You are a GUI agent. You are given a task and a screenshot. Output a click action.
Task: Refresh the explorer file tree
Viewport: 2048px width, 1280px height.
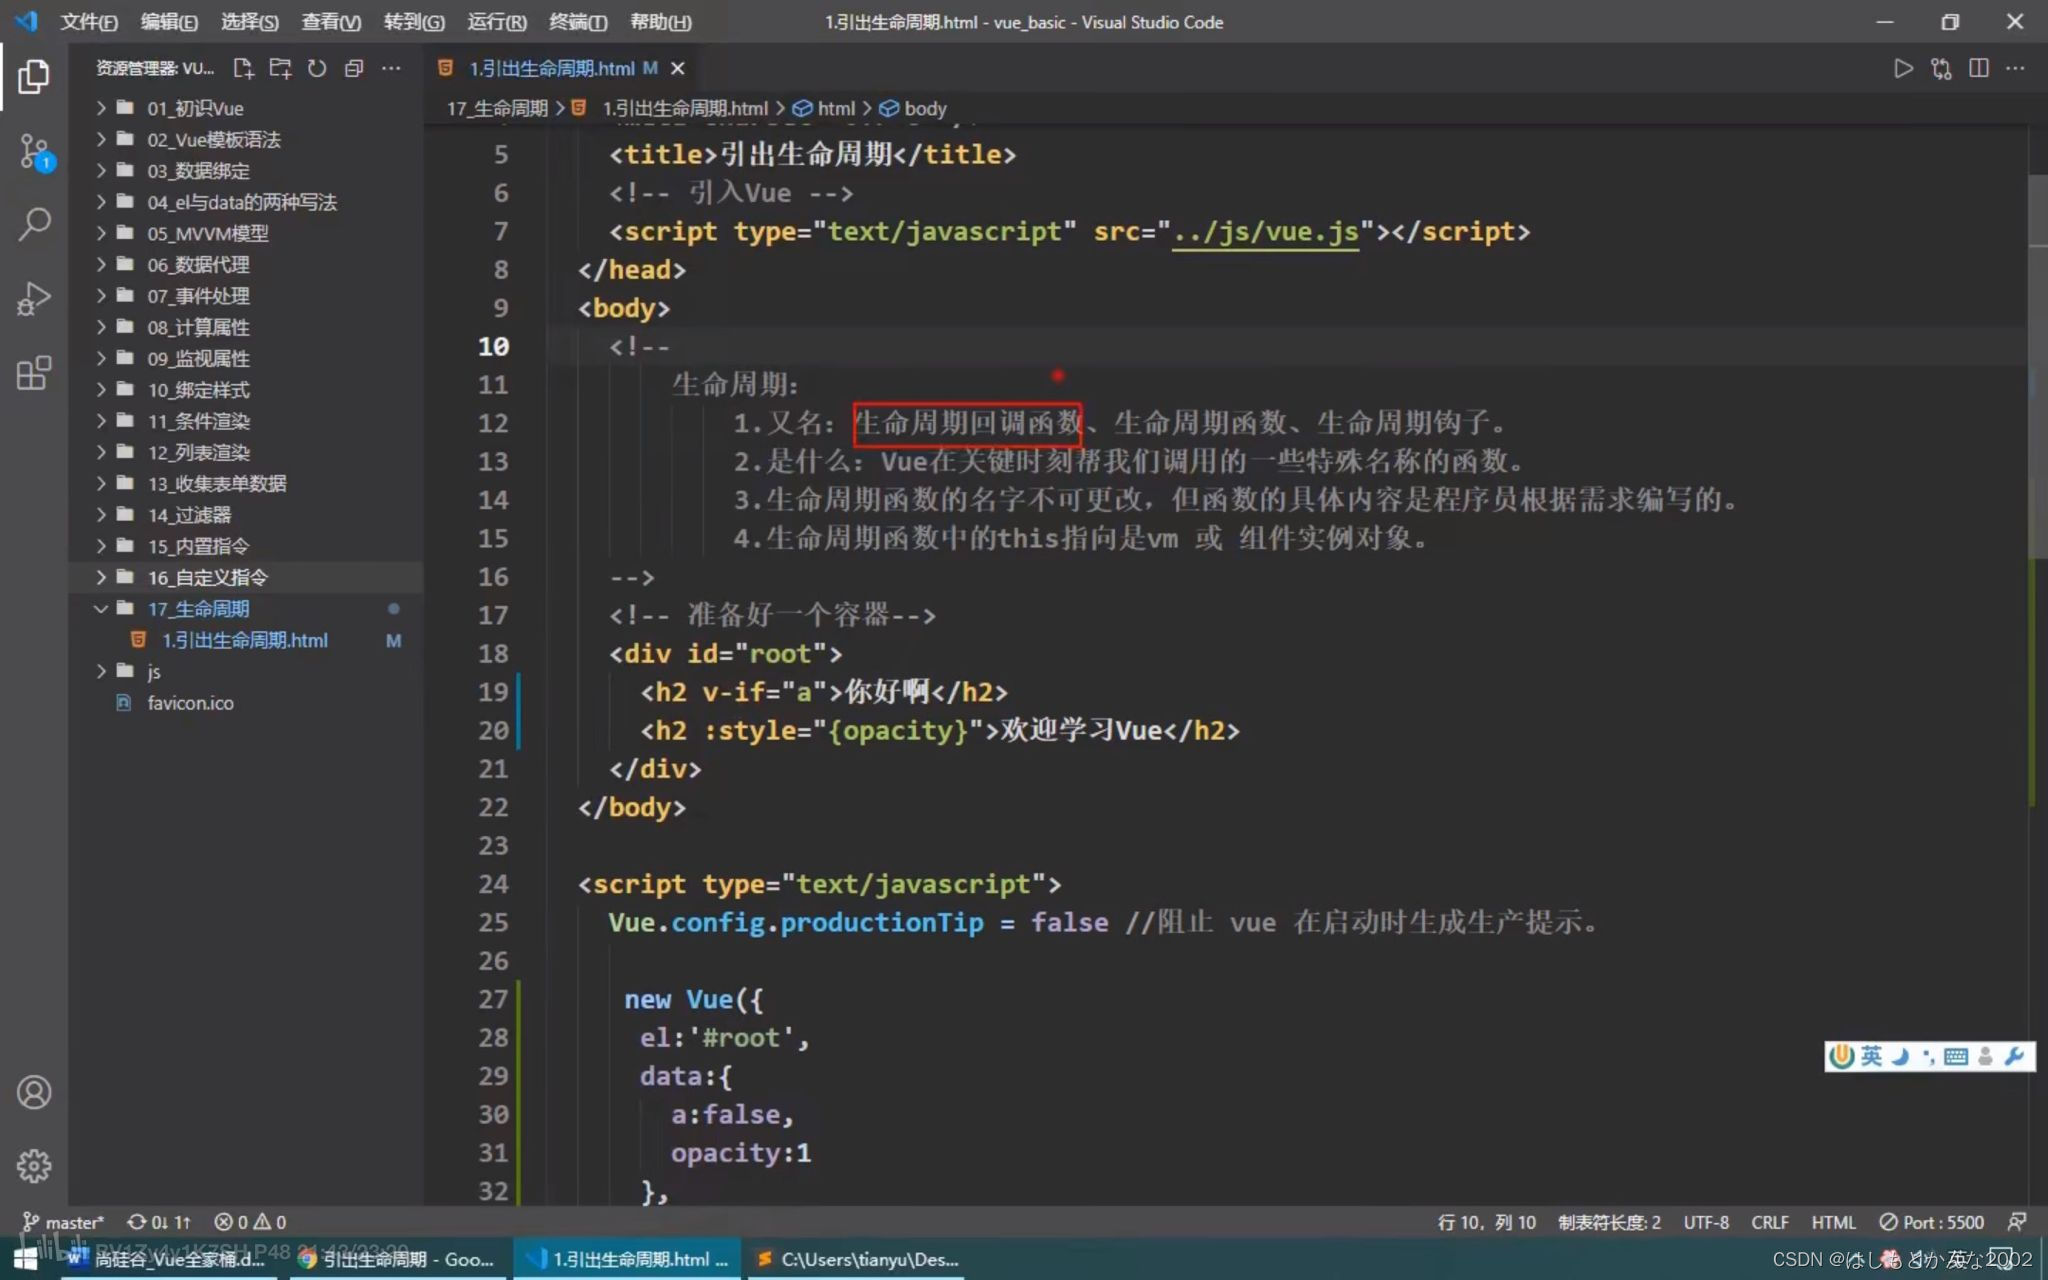[x=317, y=68]
